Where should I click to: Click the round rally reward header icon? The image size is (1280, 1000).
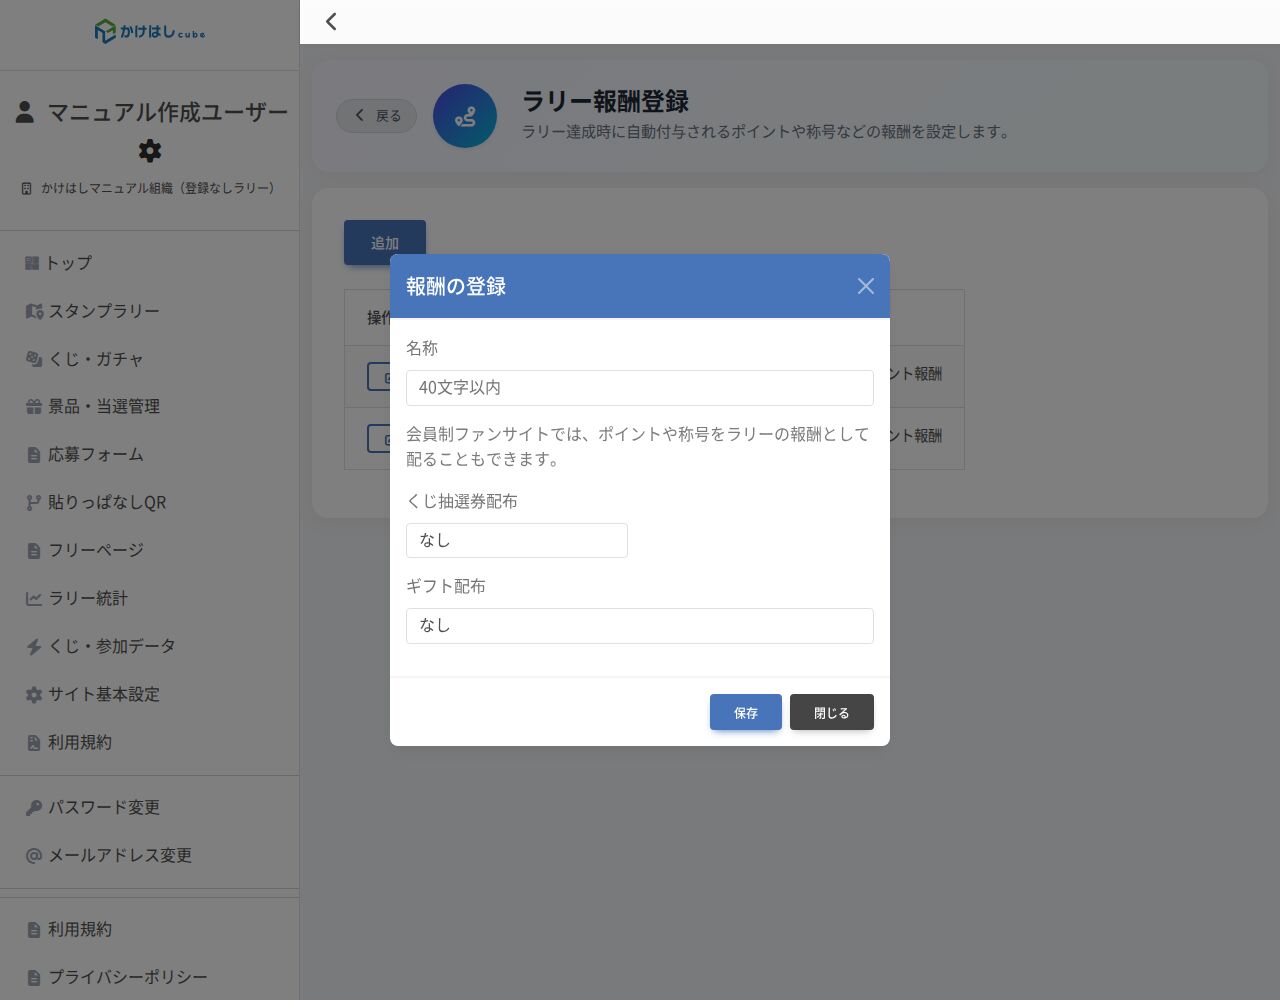[465, 116]
